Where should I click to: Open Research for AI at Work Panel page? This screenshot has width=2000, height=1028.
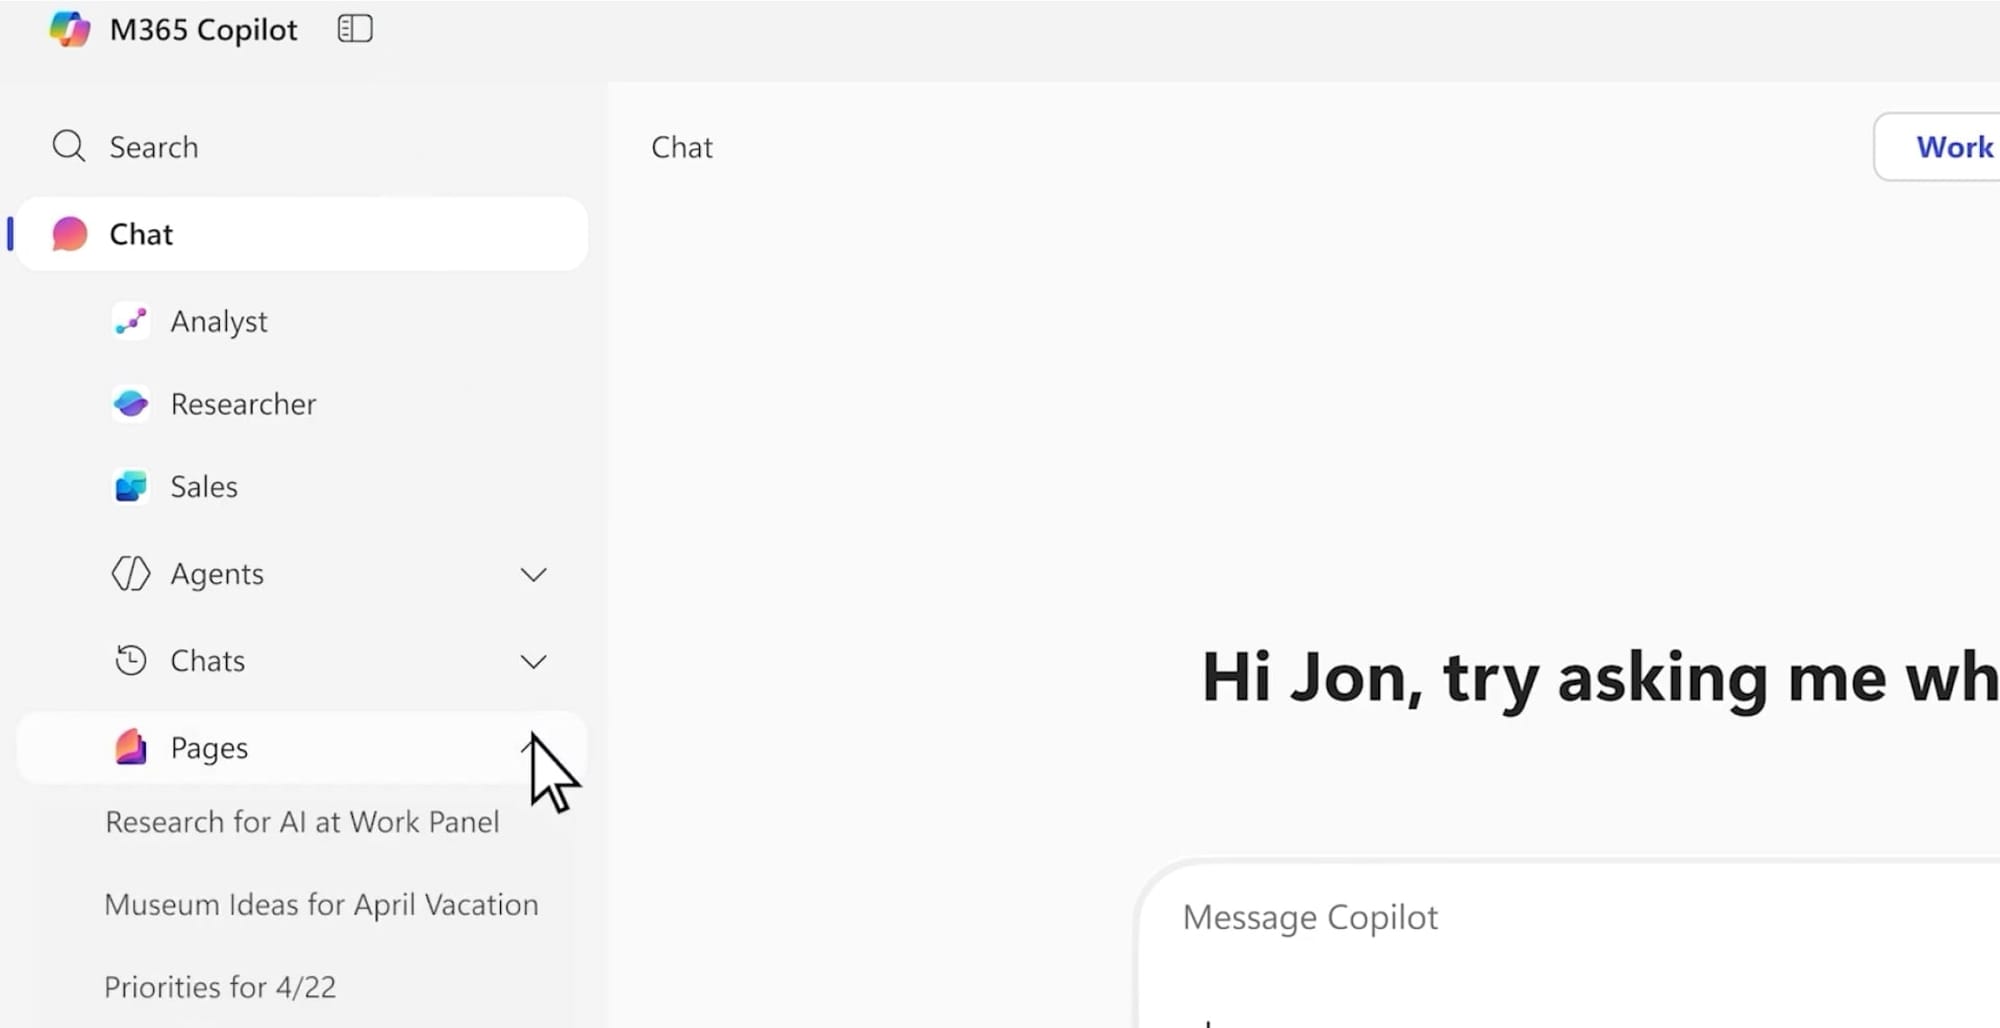pyautogui.click(x=301, y=822)
